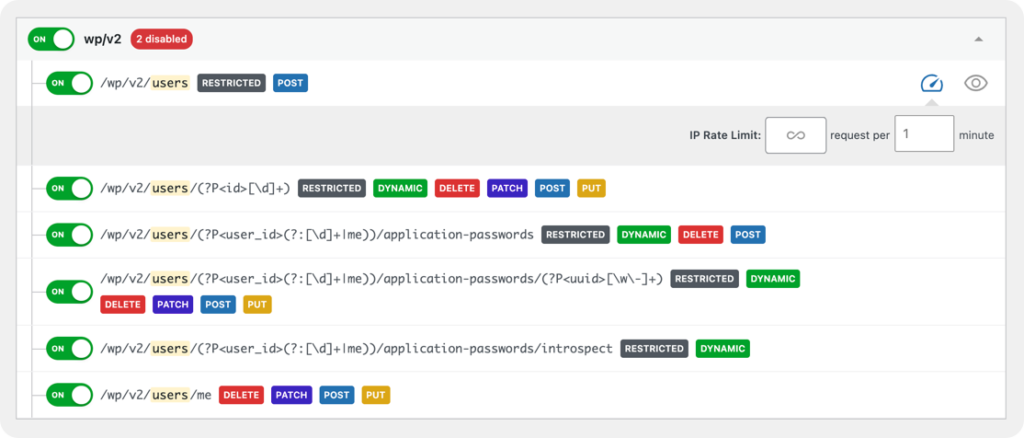Click the minute interval input field
This screenshot has height=438, width=1024.
(924, 134)
